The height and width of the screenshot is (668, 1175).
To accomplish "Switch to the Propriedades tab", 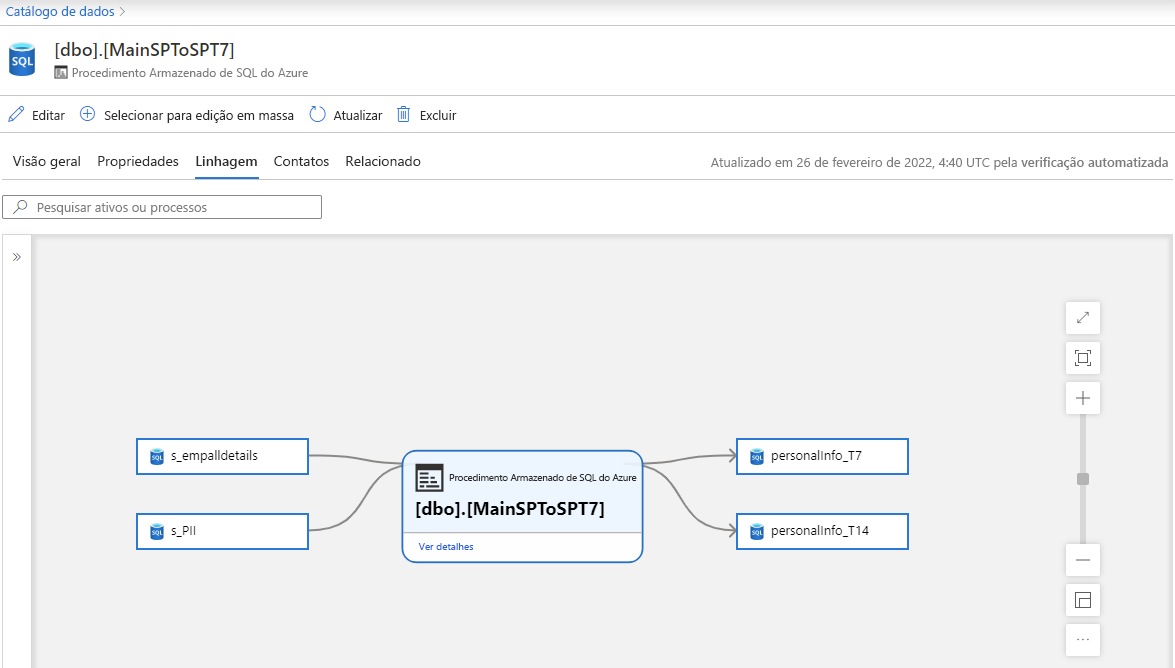I will pos(137,161).
